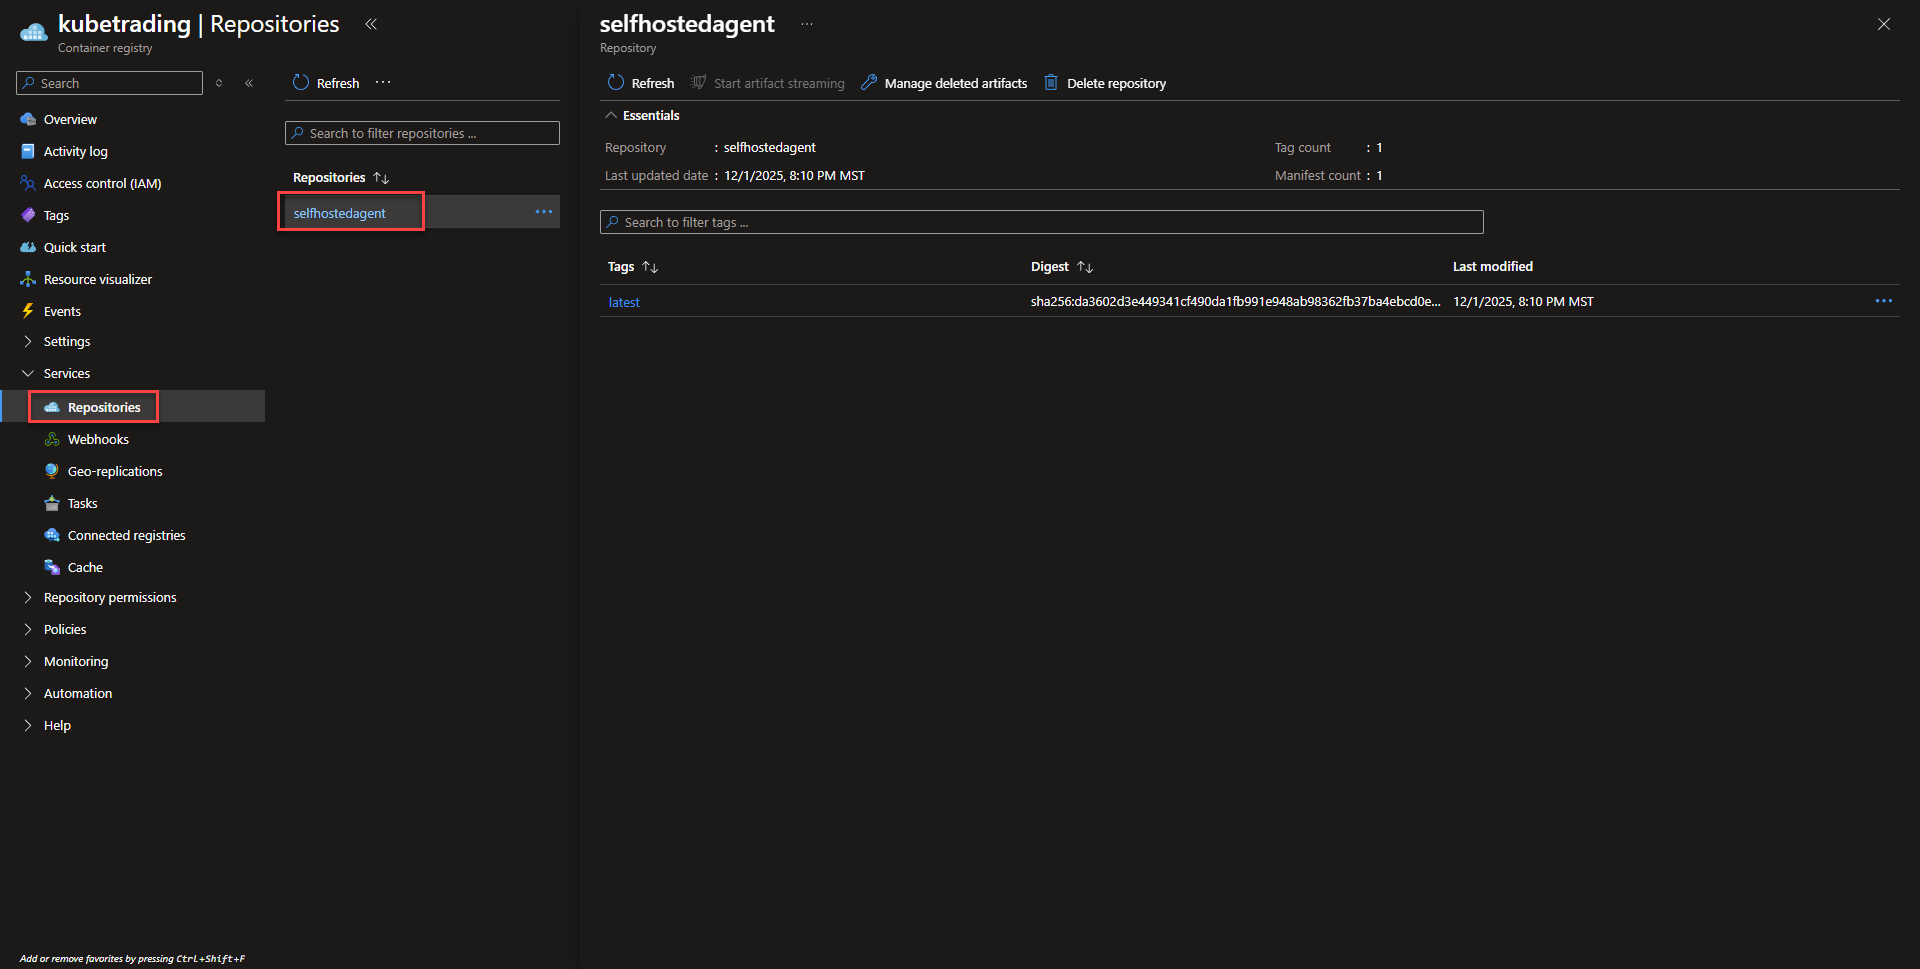Sort by Digest column arrows
The width and height of the screenshot is (1920, 969).
pyautogui.click(x=1085, y=267)
